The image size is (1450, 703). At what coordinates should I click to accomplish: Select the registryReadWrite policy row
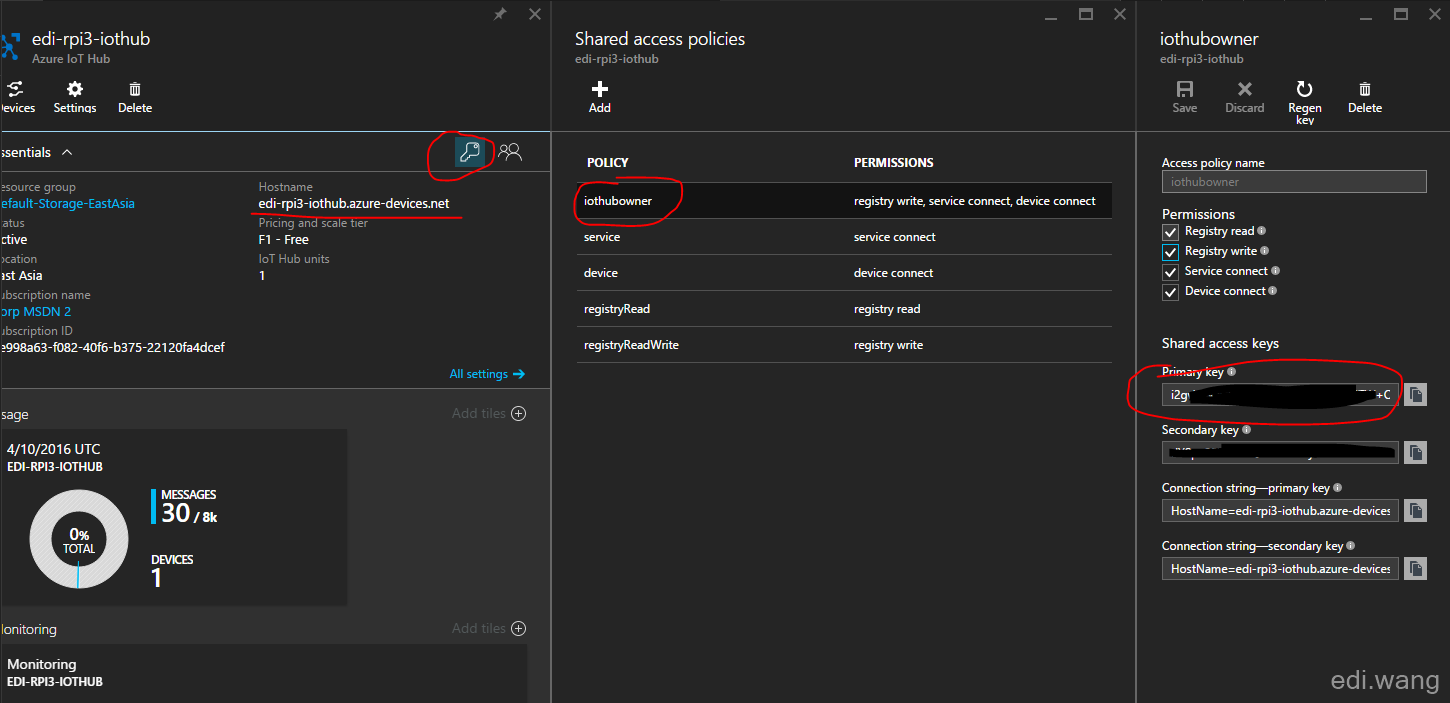843,345
